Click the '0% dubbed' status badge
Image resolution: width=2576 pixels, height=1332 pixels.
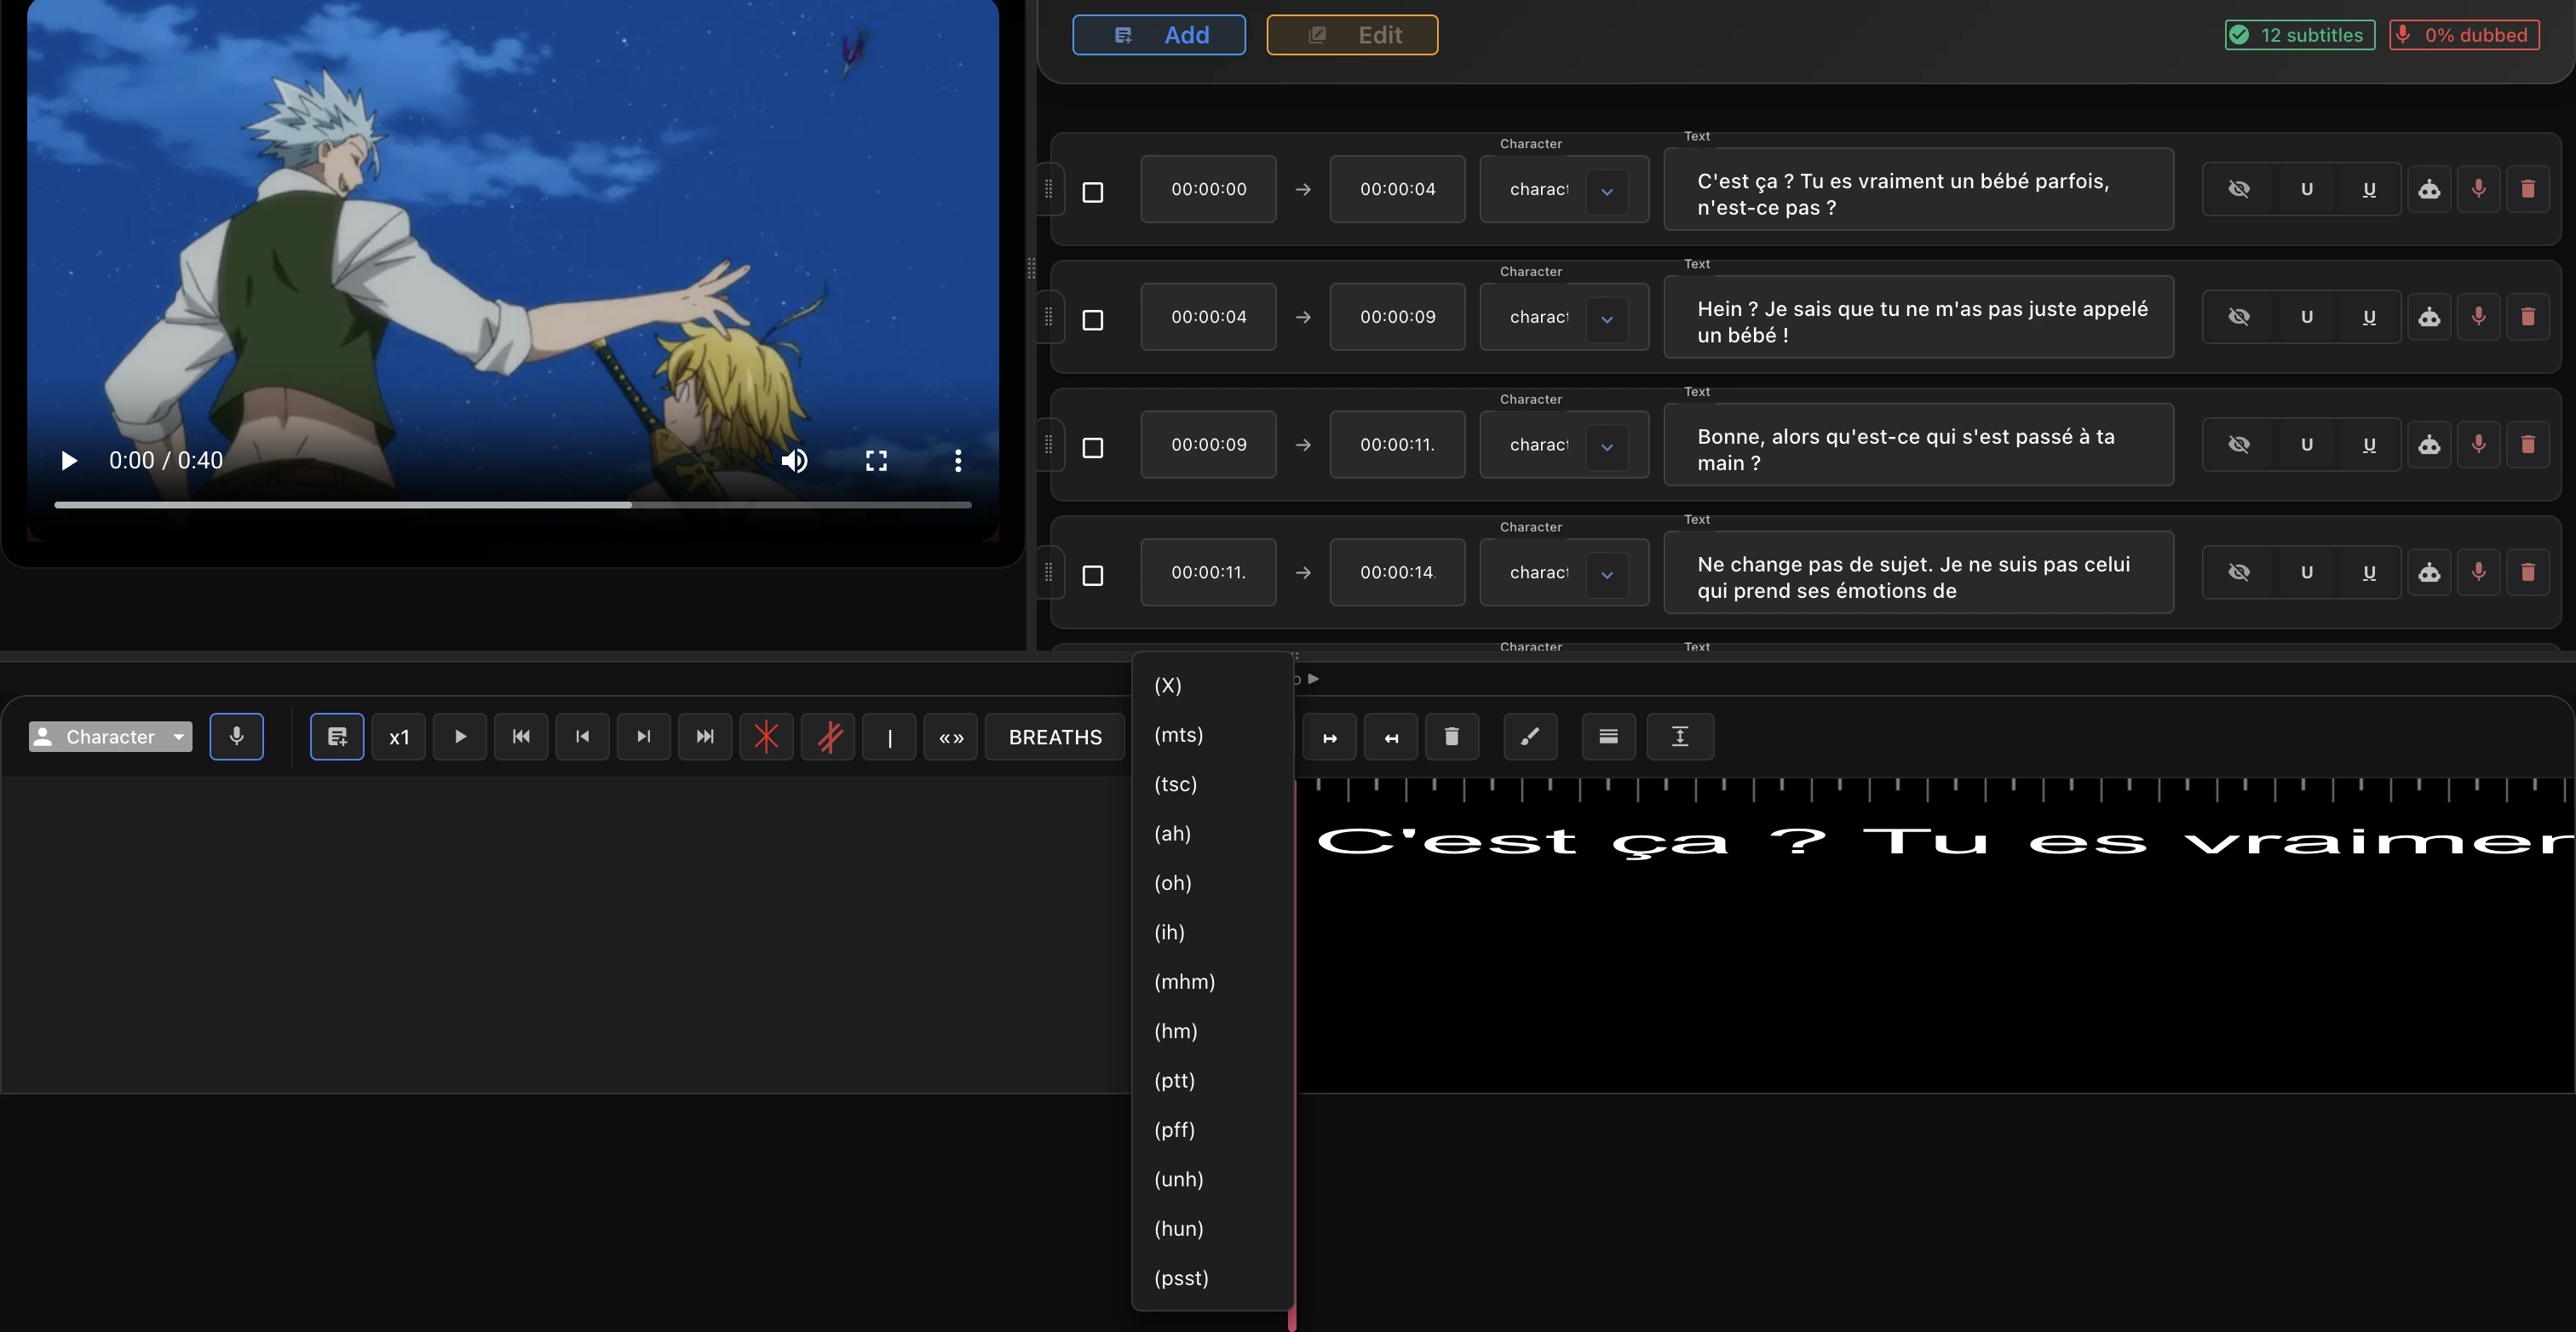(2464, 35)
